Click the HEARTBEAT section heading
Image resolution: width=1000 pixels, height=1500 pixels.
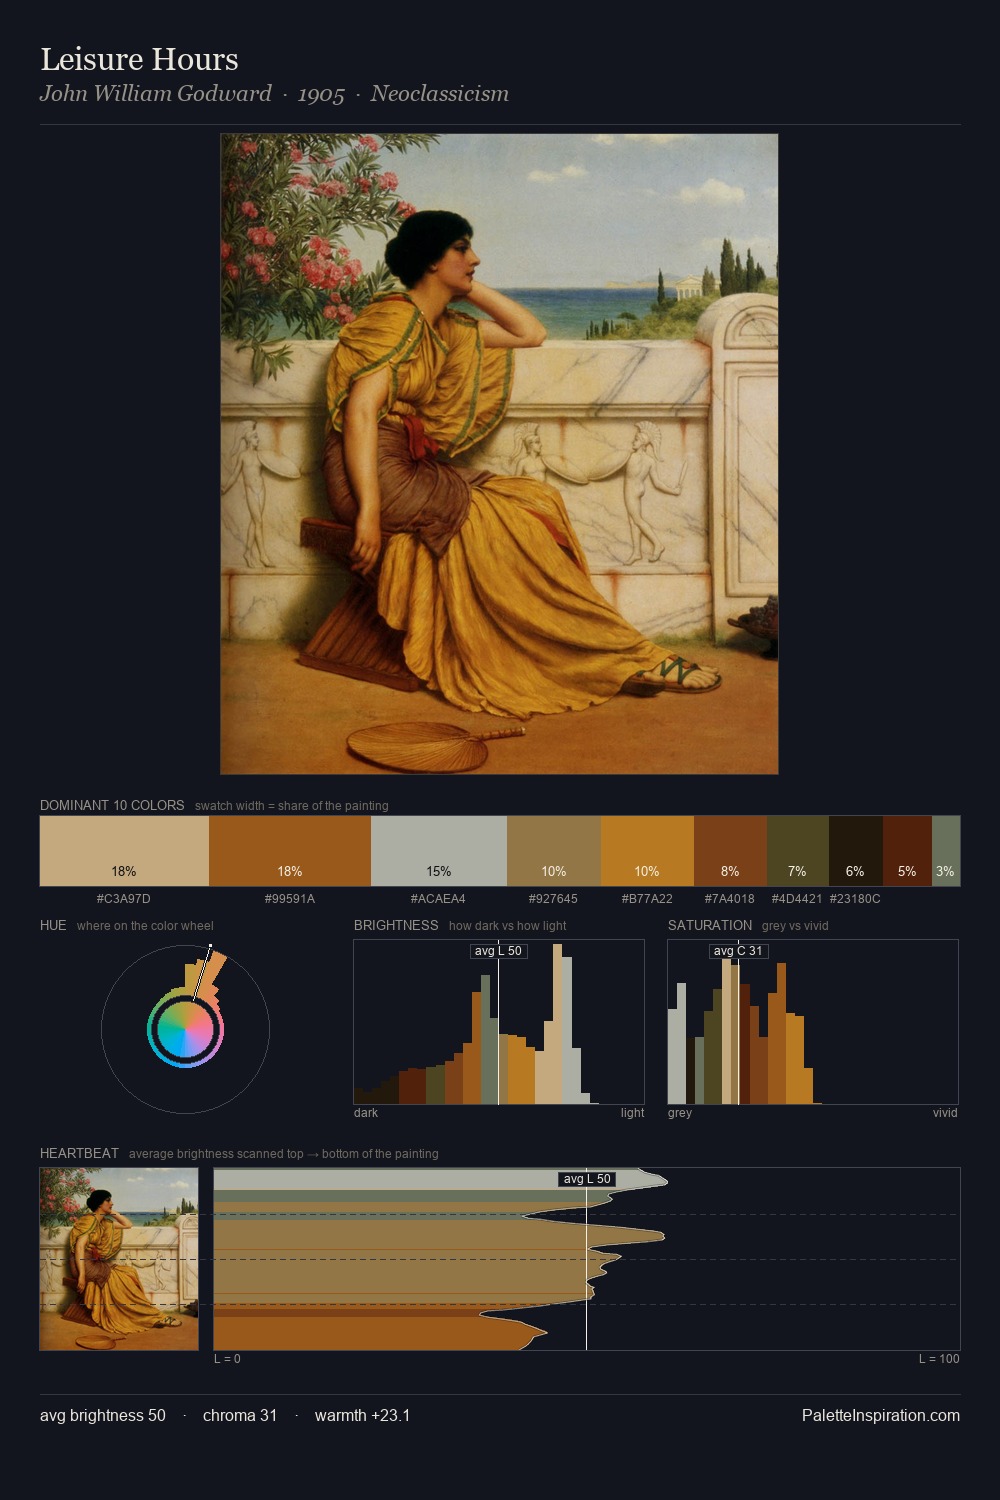point(79,1153)
